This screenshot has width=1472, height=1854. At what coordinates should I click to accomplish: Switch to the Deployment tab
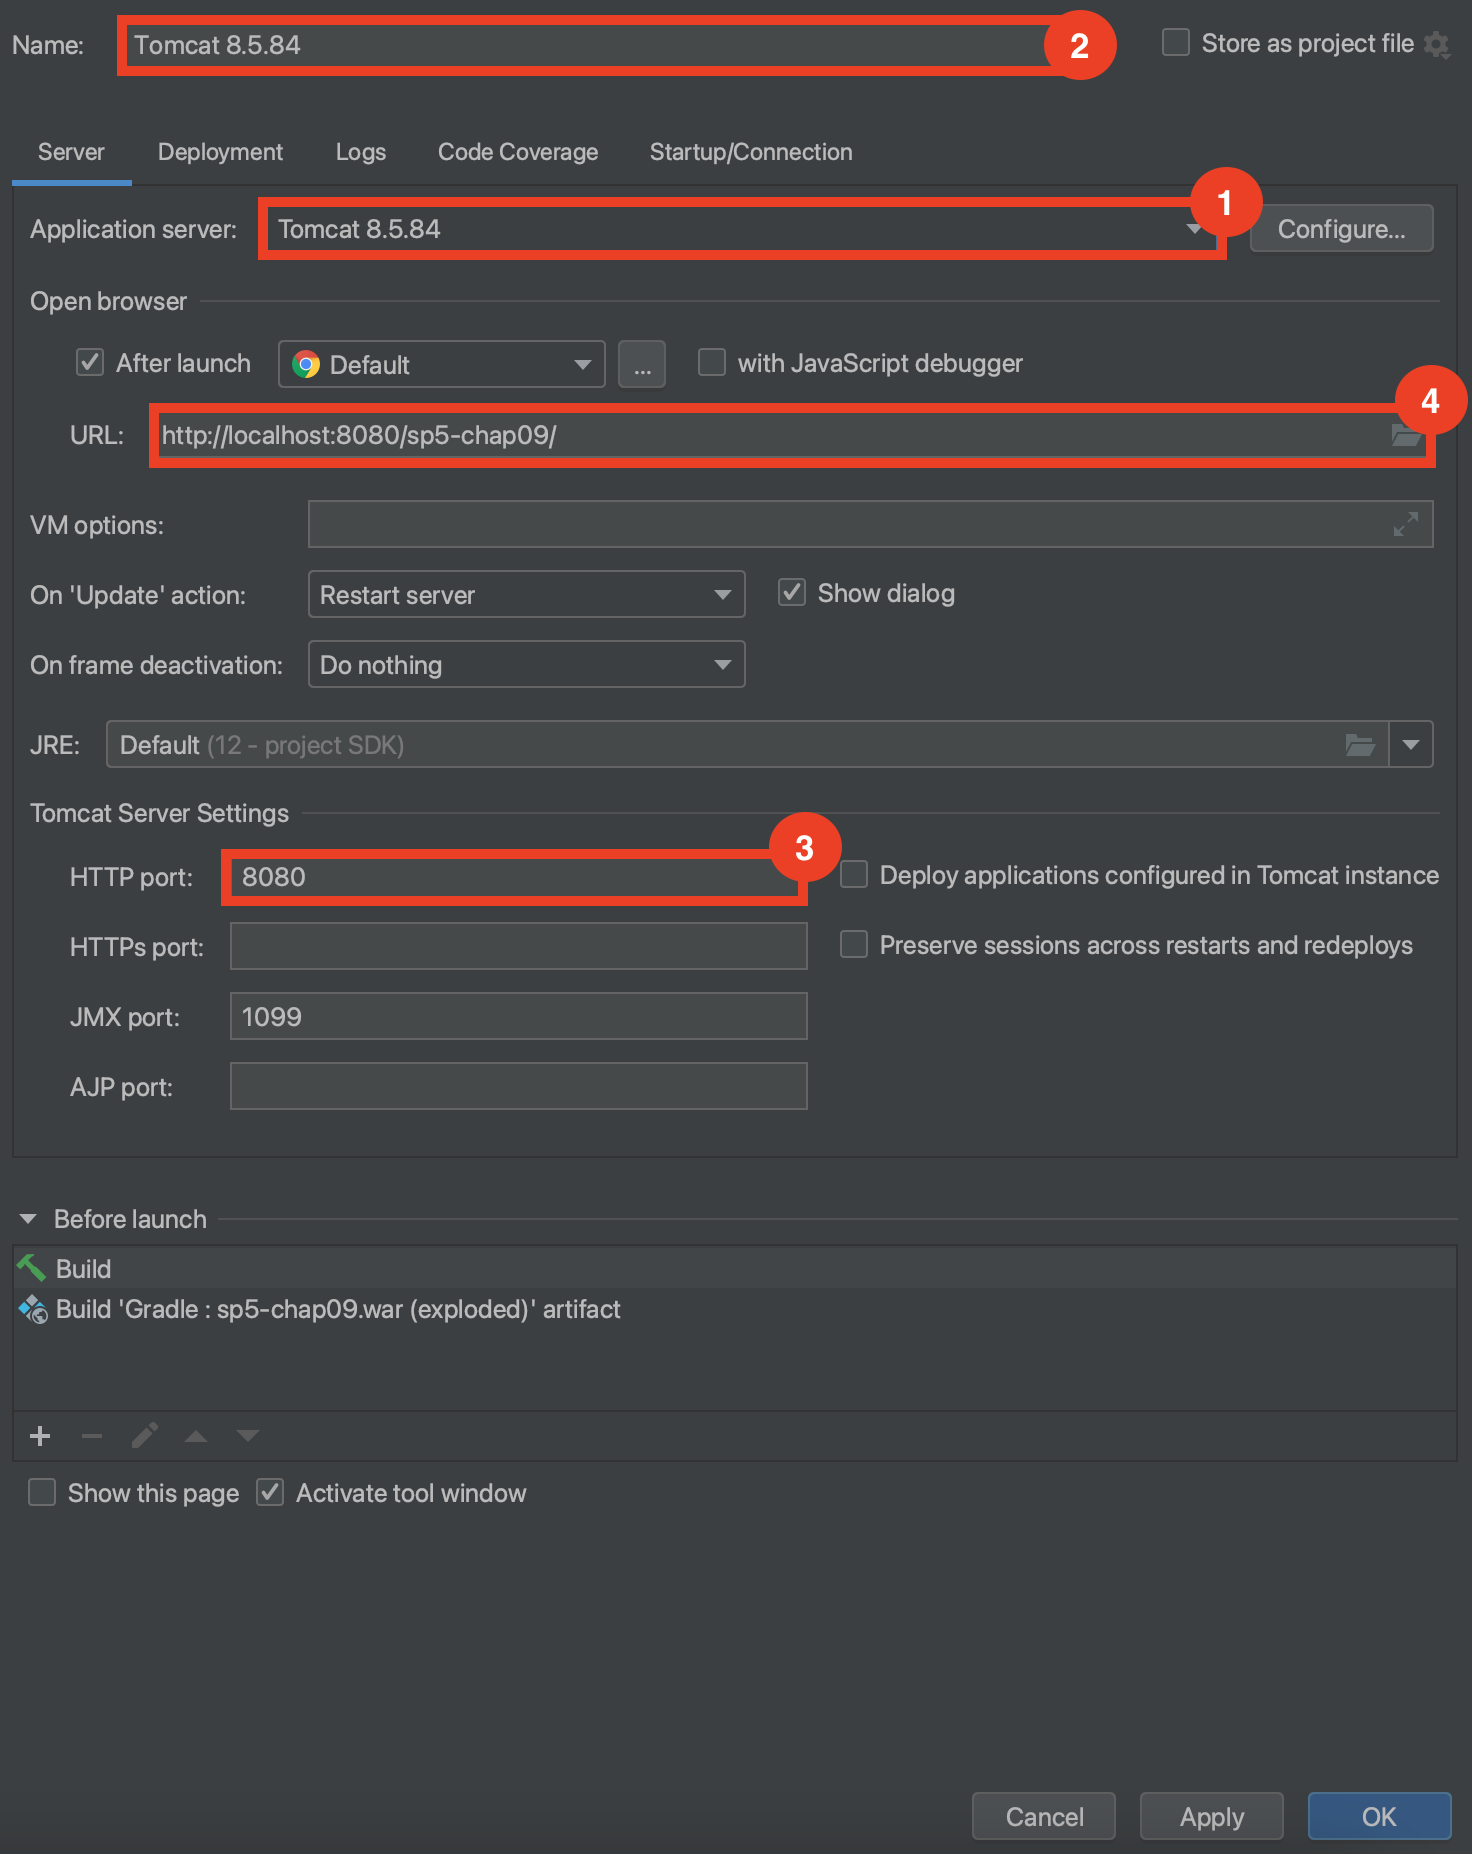(x=220, y=152)
